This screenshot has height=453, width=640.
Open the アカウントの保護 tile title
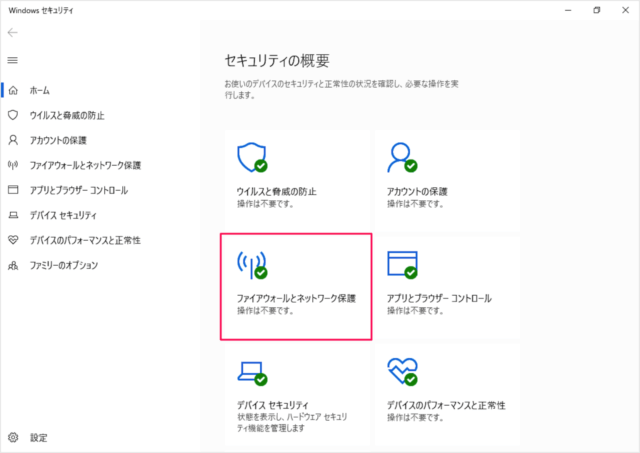[x=417, y=191]
